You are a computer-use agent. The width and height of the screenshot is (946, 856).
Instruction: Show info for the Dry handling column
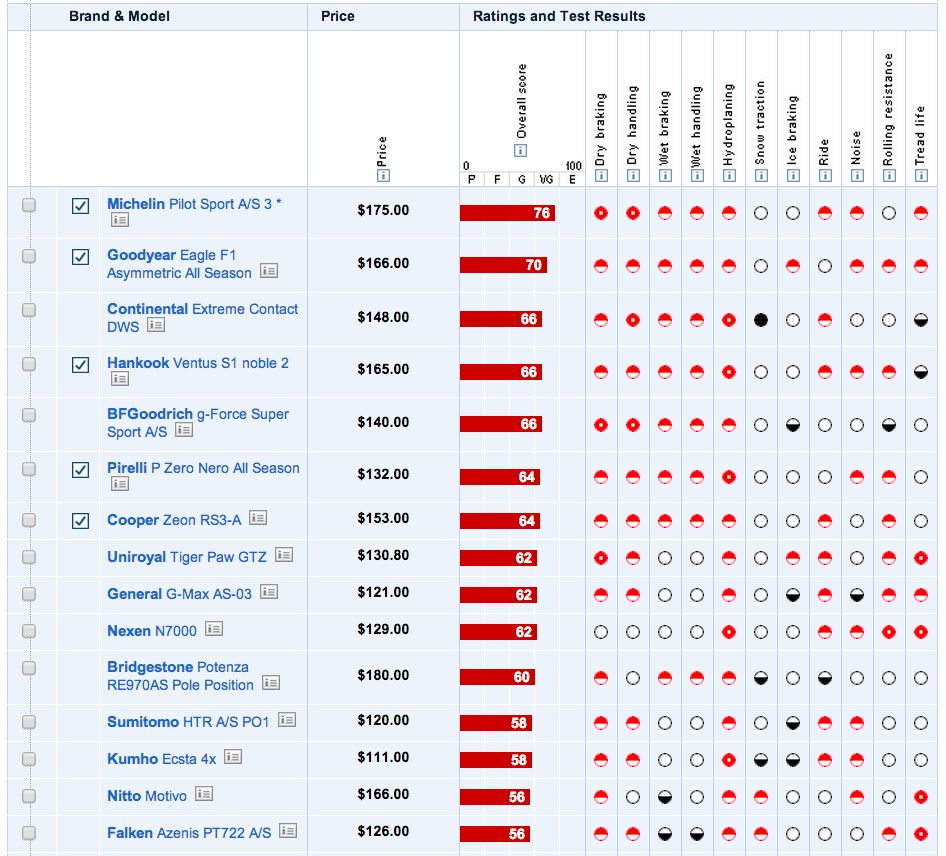tap(633, 176)
